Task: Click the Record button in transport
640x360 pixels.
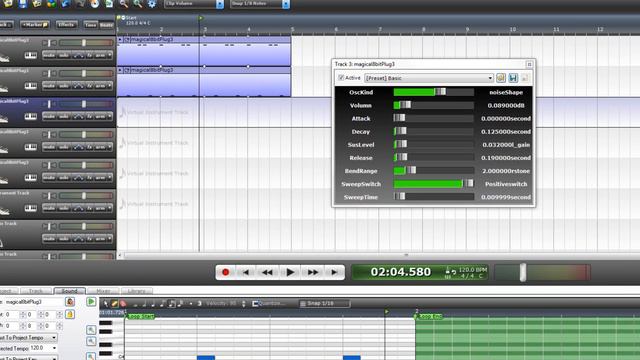Action: [x=225, y=272]
